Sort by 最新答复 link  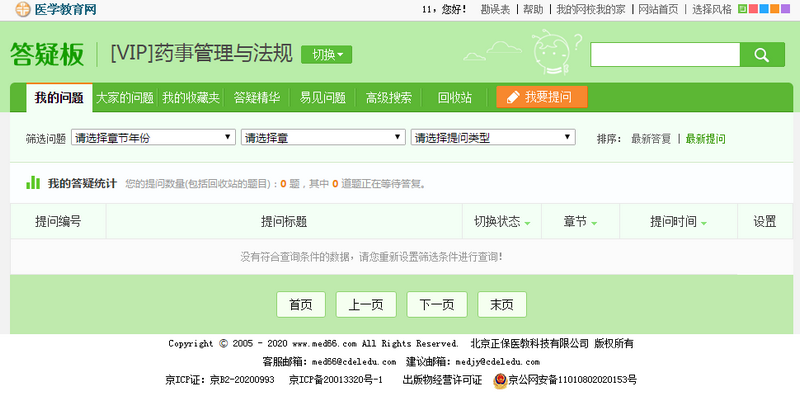[x=650, y=138]
